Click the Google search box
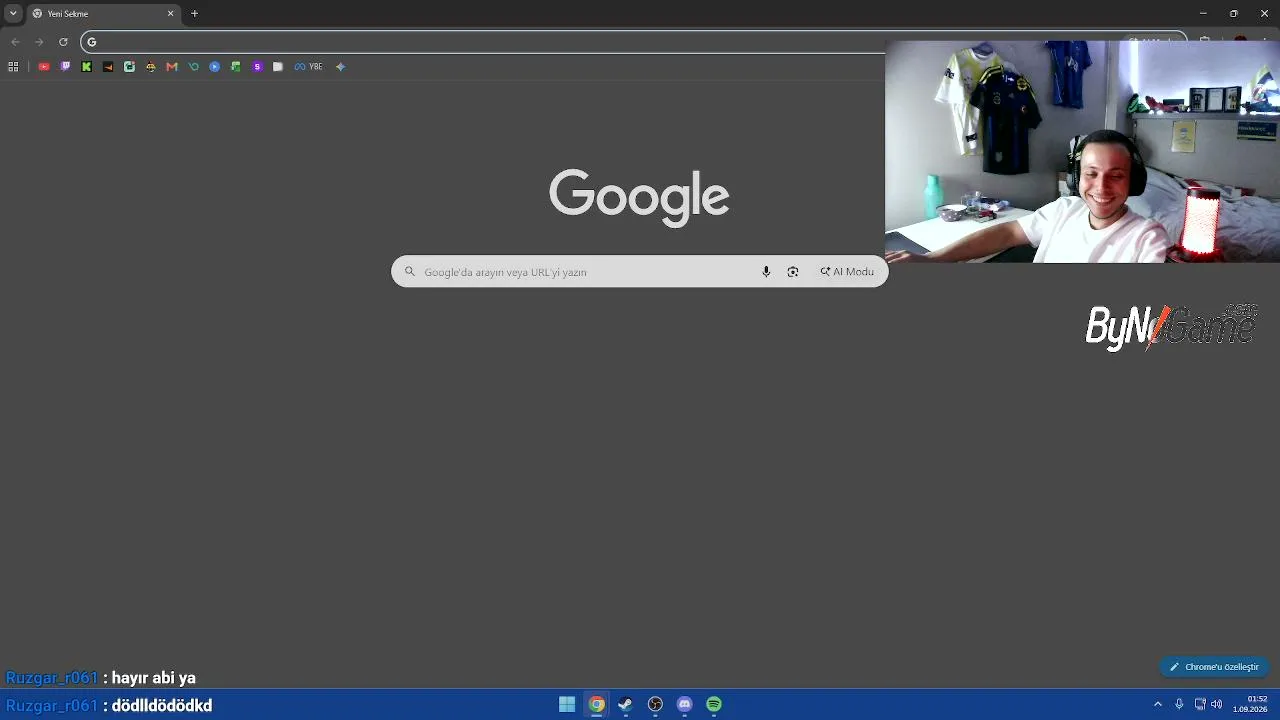The image size is (1280, 720). point(640,272)
